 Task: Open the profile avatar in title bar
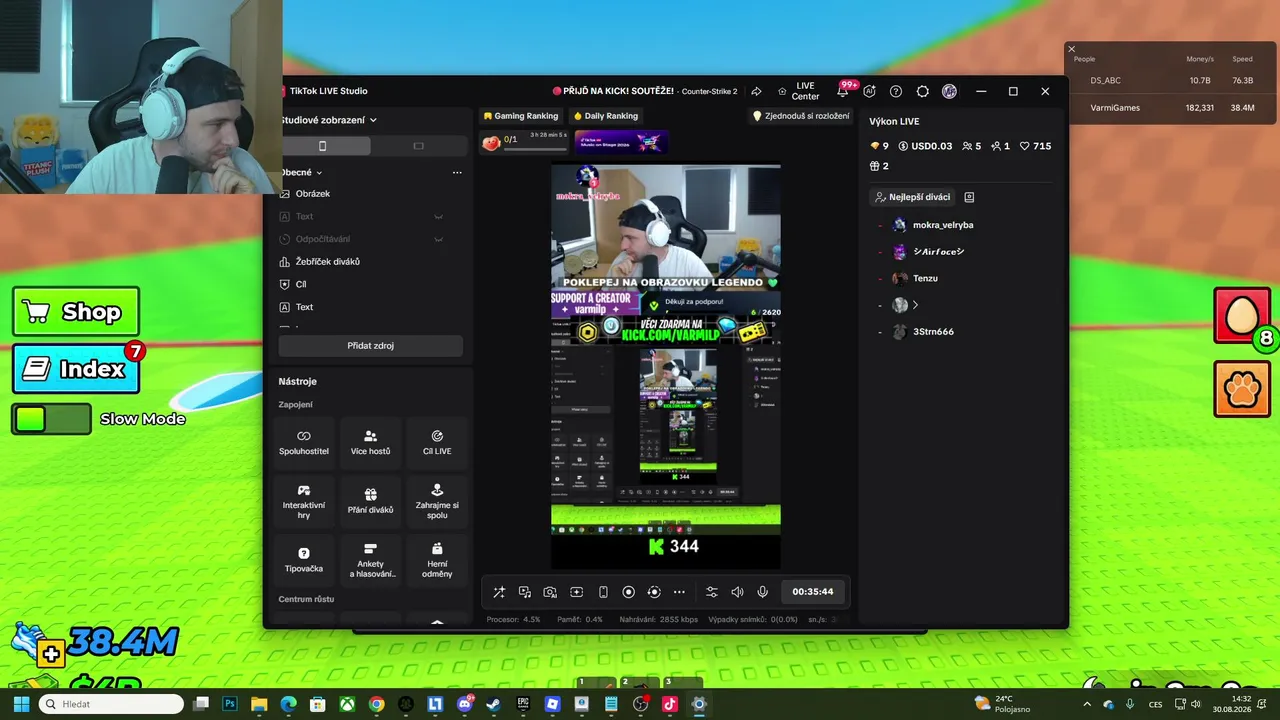[x=949, y=91]
